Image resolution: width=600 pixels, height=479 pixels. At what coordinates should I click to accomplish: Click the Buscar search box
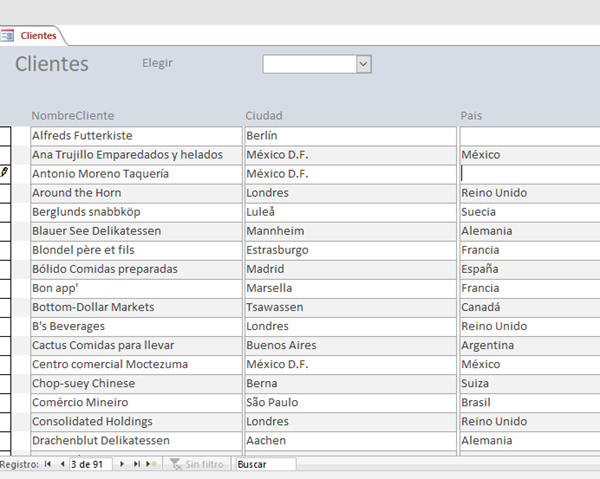coord(265,464)
